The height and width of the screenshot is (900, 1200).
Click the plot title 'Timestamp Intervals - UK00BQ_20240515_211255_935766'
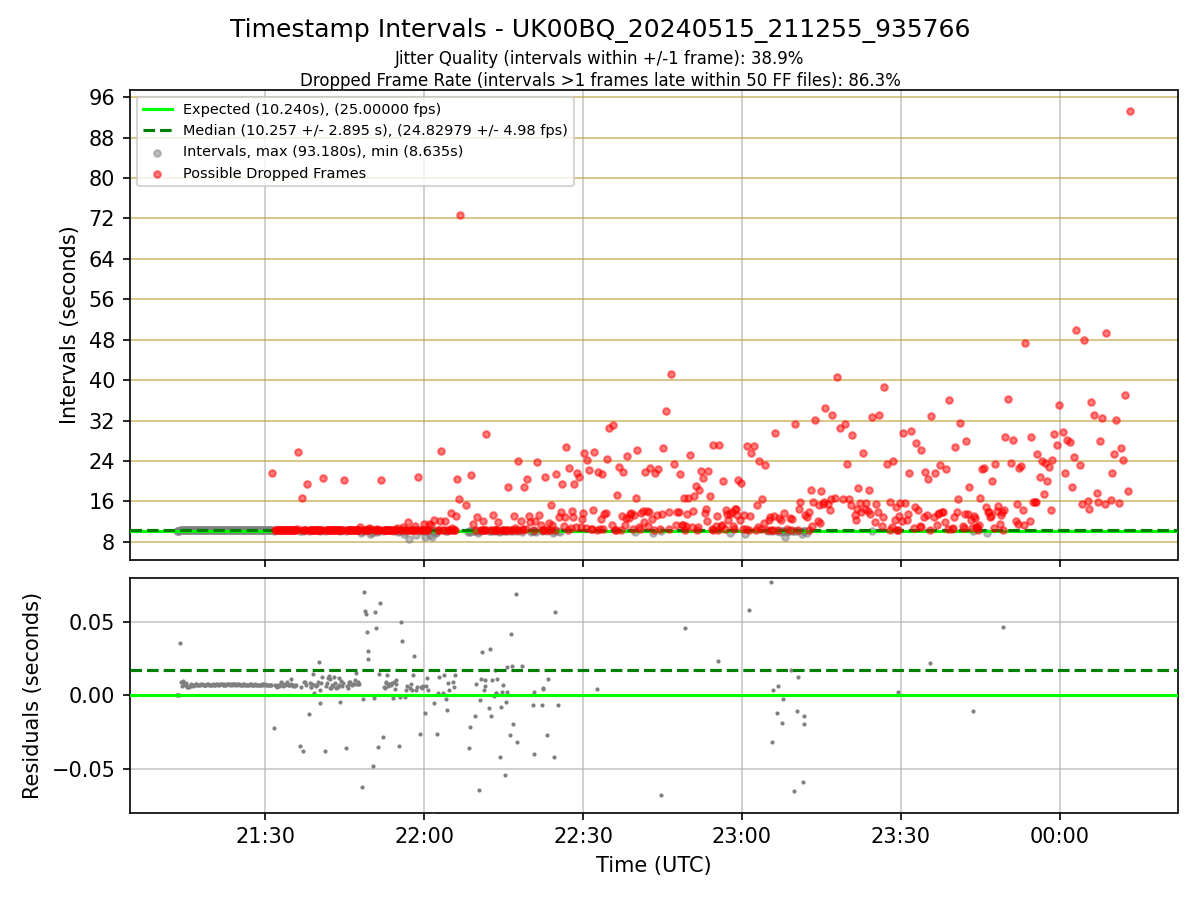(600, 29)
